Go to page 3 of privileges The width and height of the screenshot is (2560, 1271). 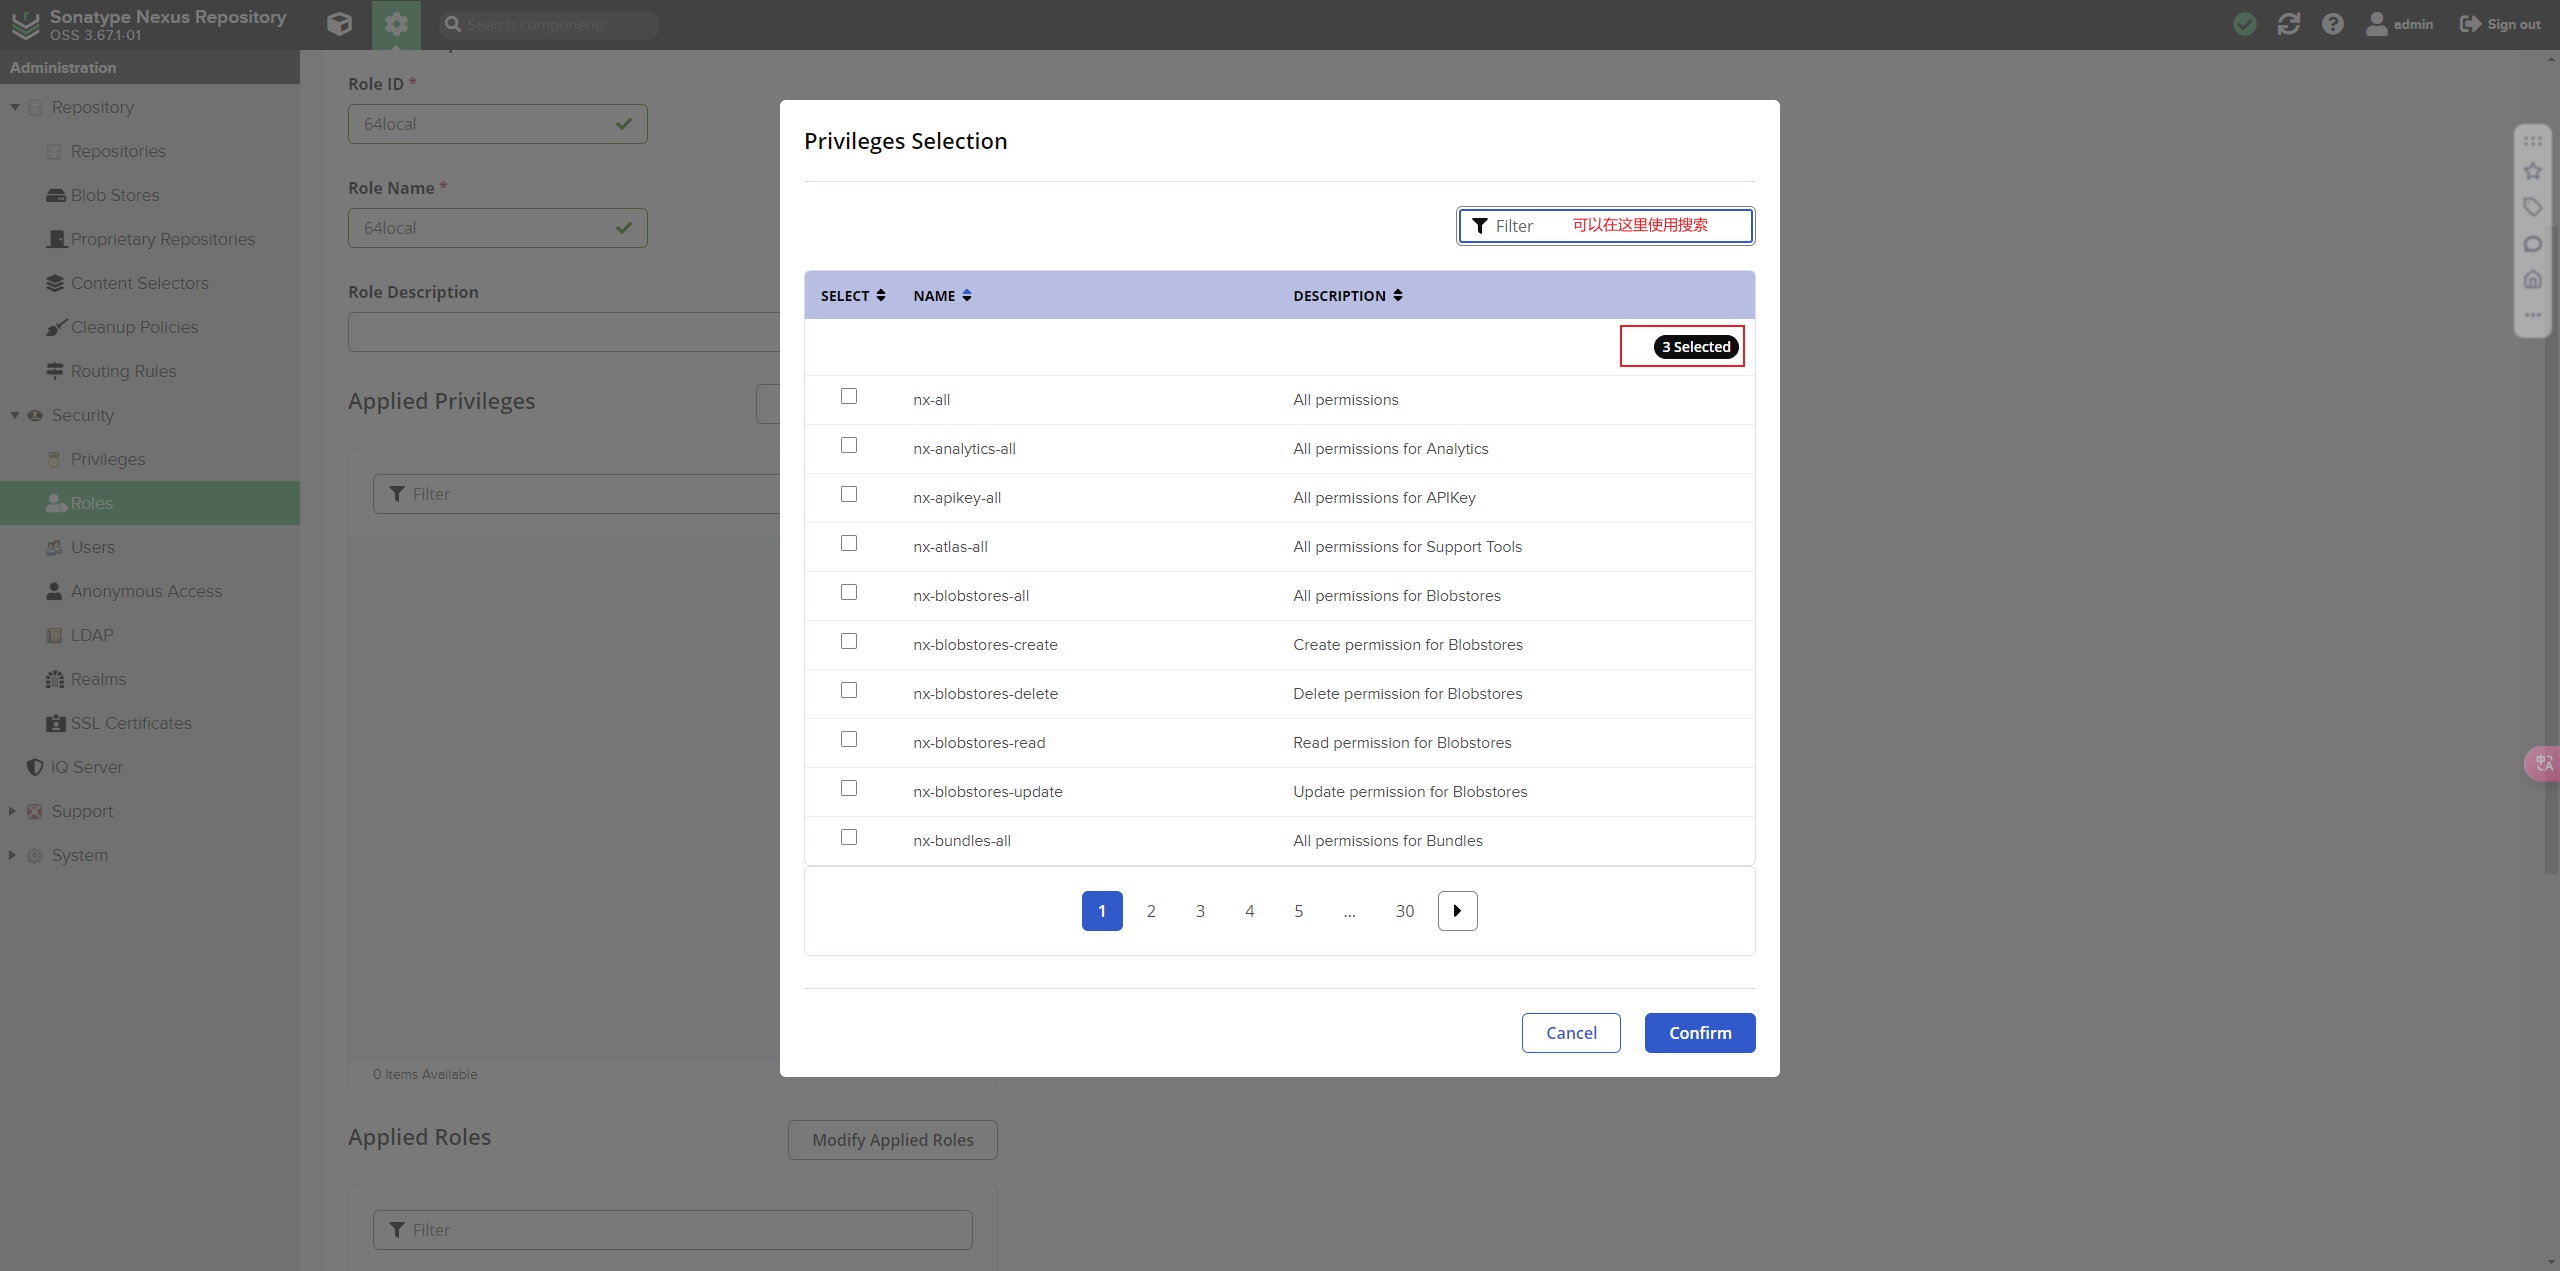point(1200,911)
